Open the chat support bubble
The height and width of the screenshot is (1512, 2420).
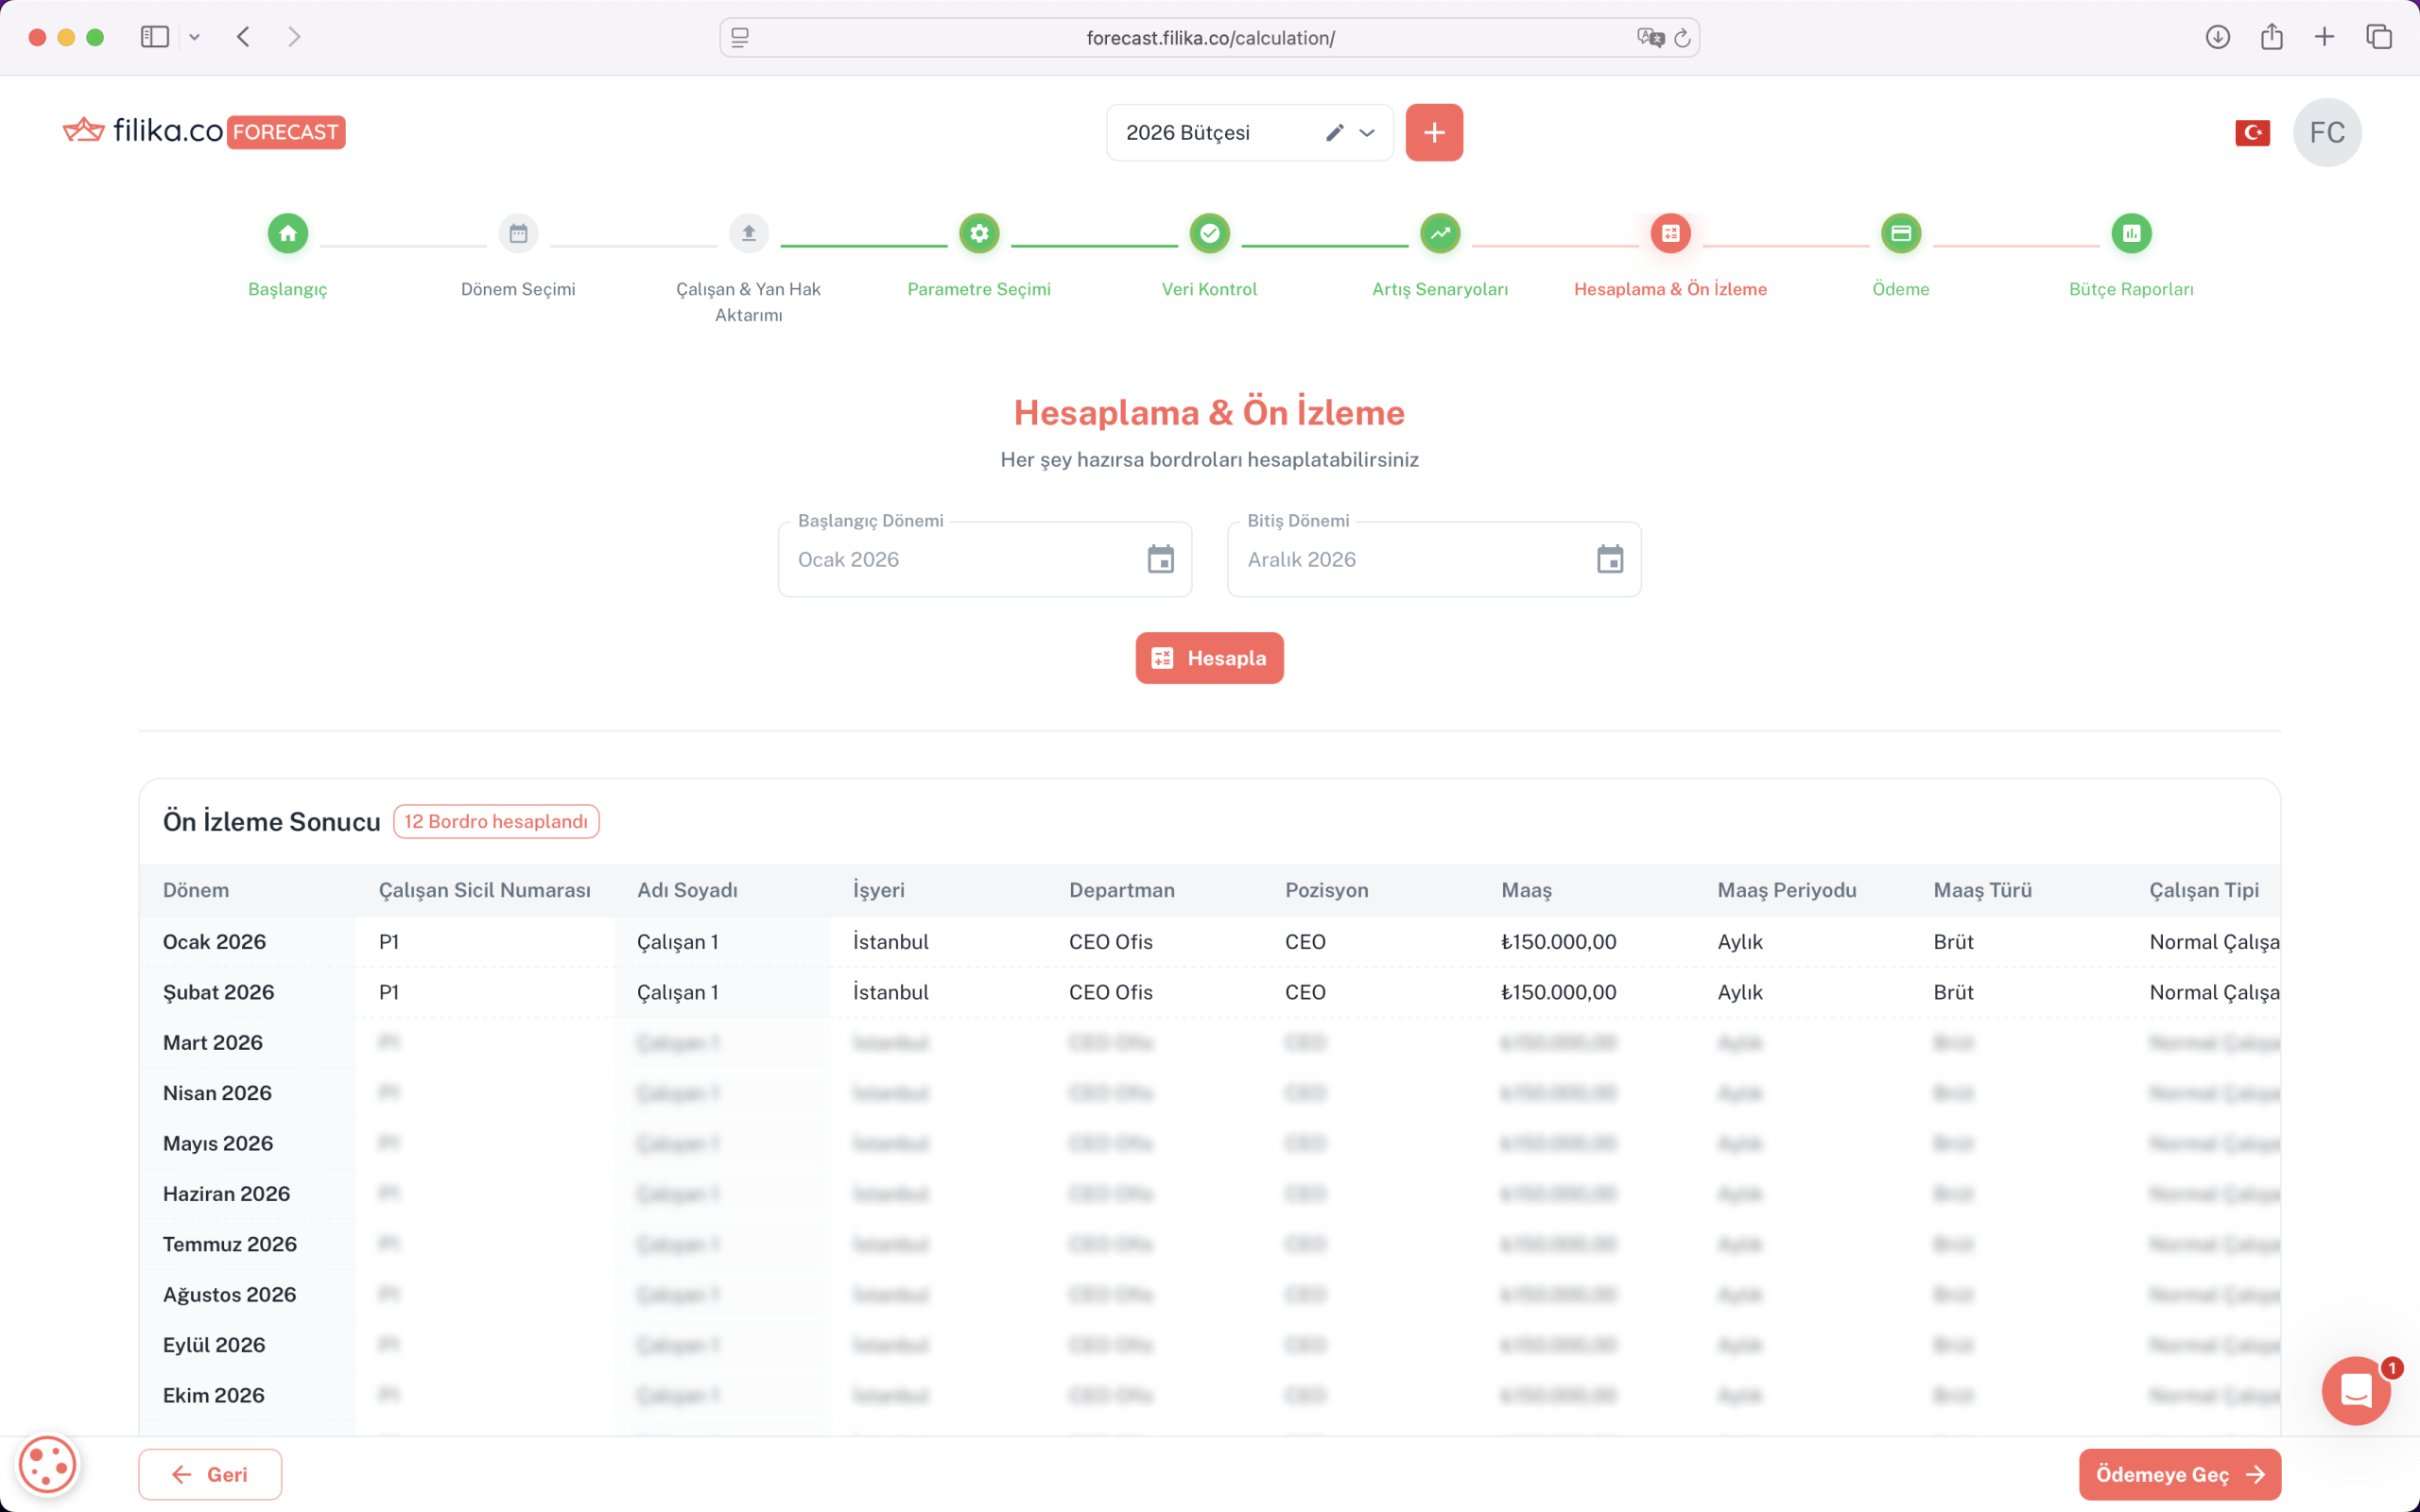pos(2355,1390)
